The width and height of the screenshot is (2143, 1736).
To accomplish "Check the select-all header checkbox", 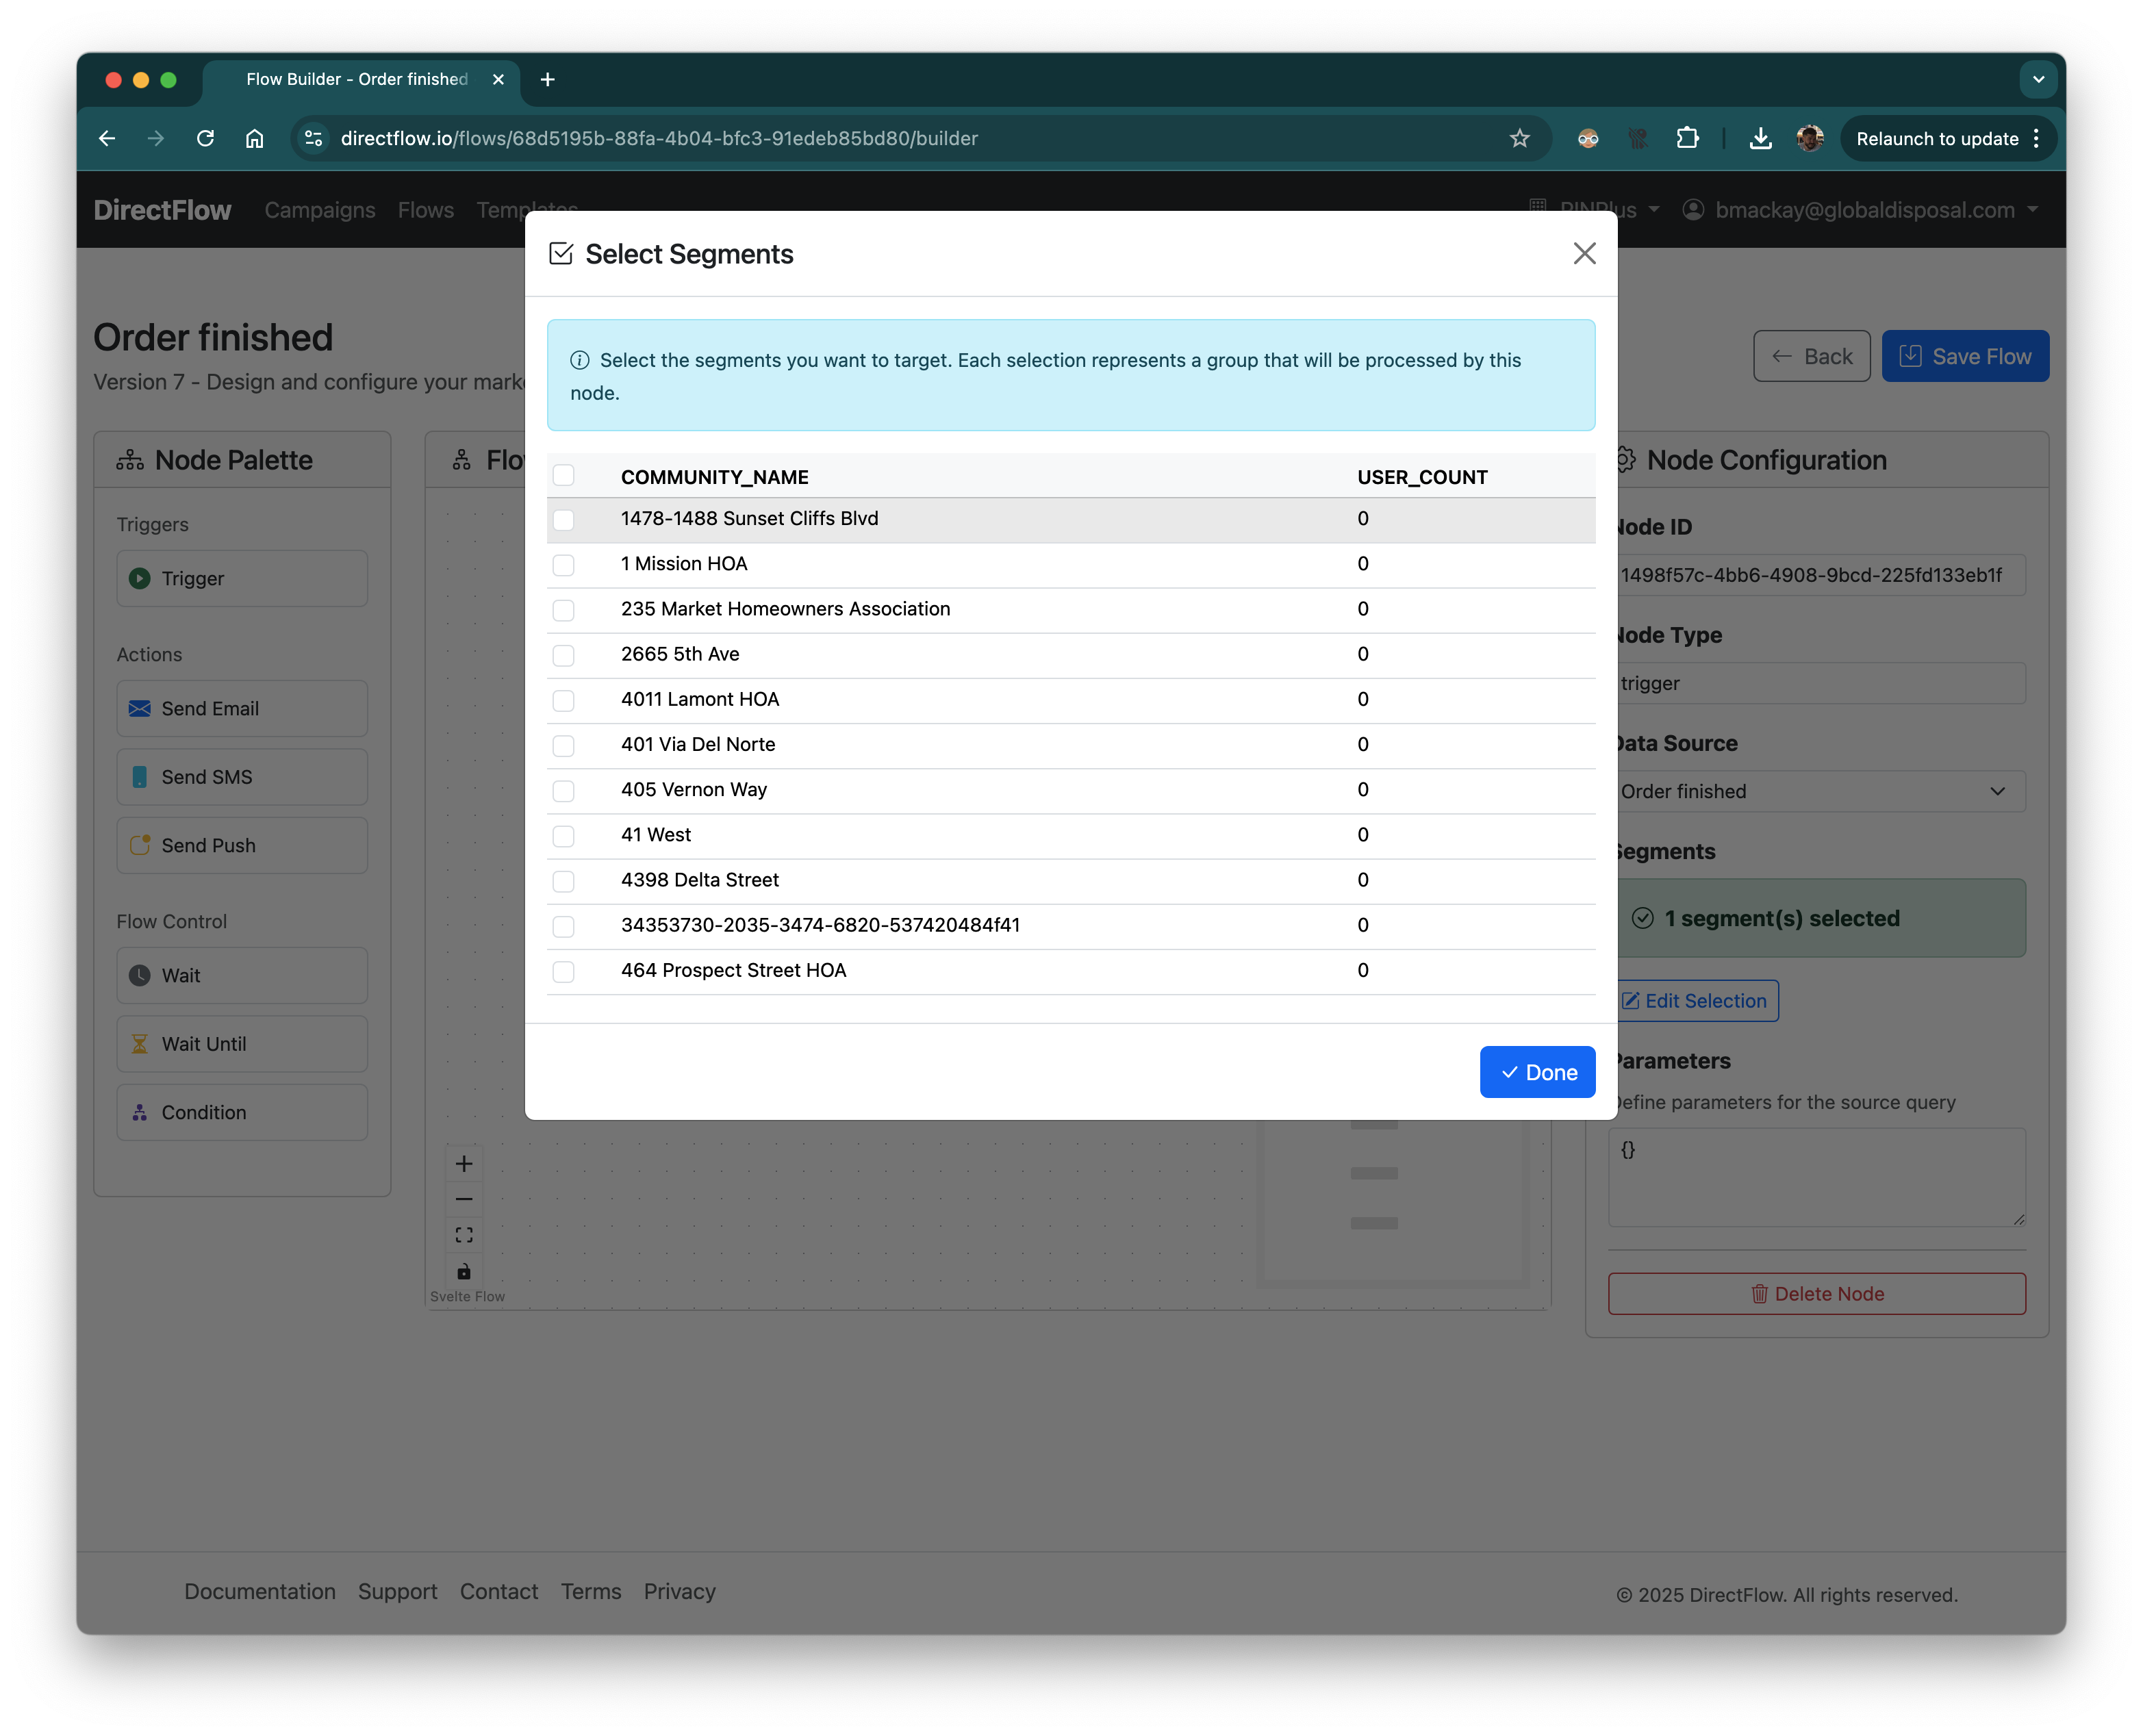I will pyautogui.click(x=564, y=475).
